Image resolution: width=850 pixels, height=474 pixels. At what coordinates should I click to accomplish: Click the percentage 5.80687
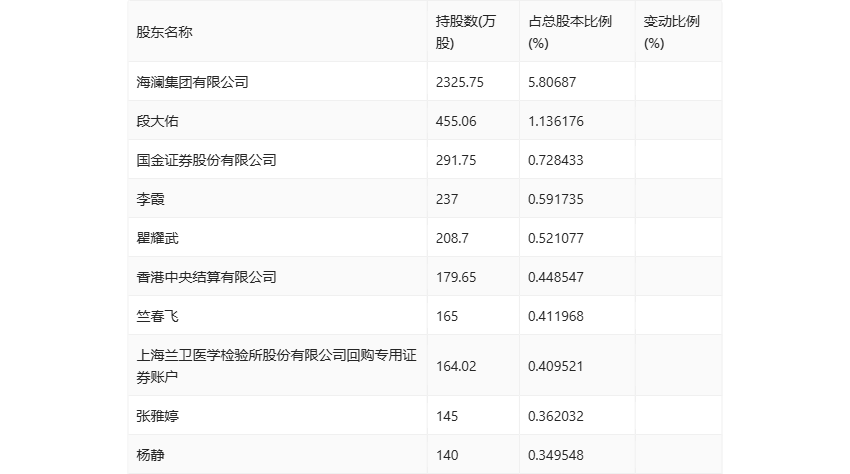click(x=552, y=82)
